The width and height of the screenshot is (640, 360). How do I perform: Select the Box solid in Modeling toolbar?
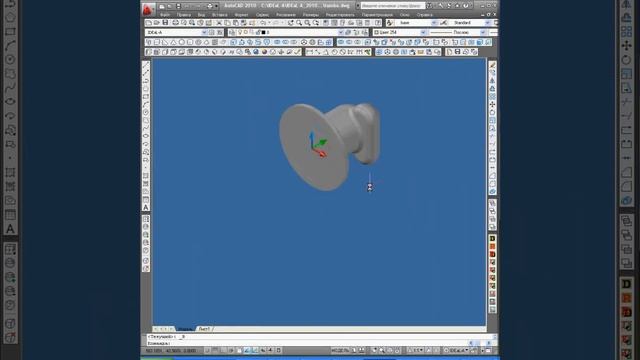[157, 42]
